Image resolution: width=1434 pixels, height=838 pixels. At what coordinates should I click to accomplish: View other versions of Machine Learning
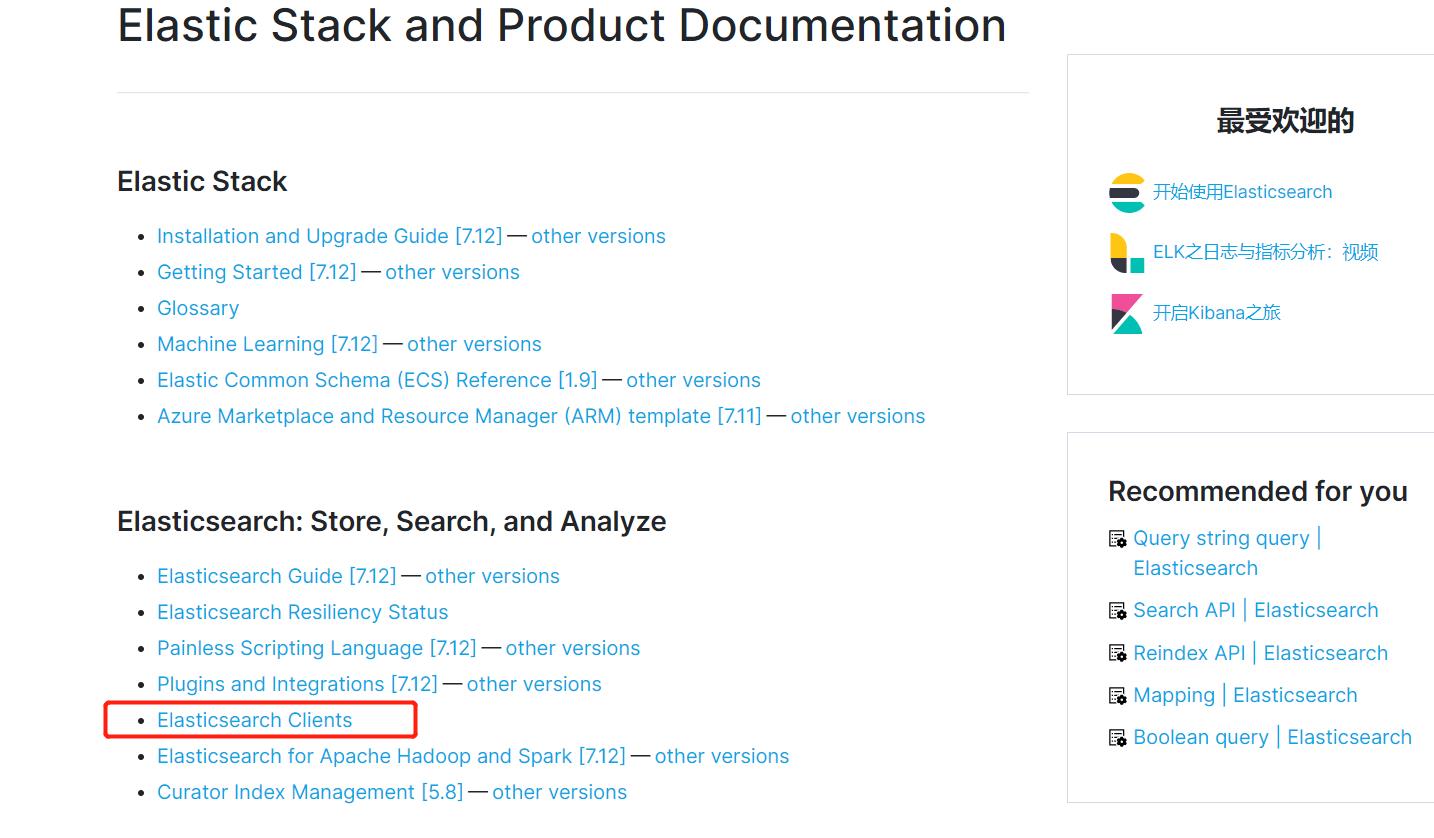tap(474, 344)
